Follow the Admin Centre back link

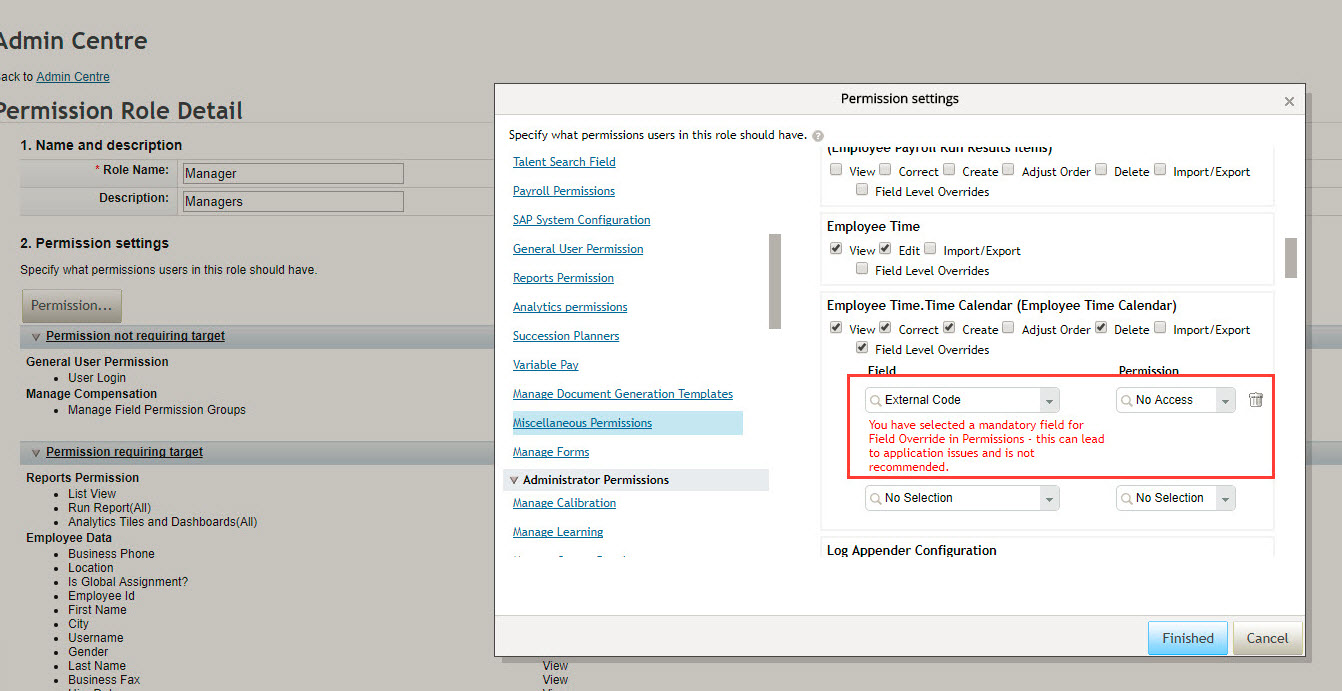(73, 77)
